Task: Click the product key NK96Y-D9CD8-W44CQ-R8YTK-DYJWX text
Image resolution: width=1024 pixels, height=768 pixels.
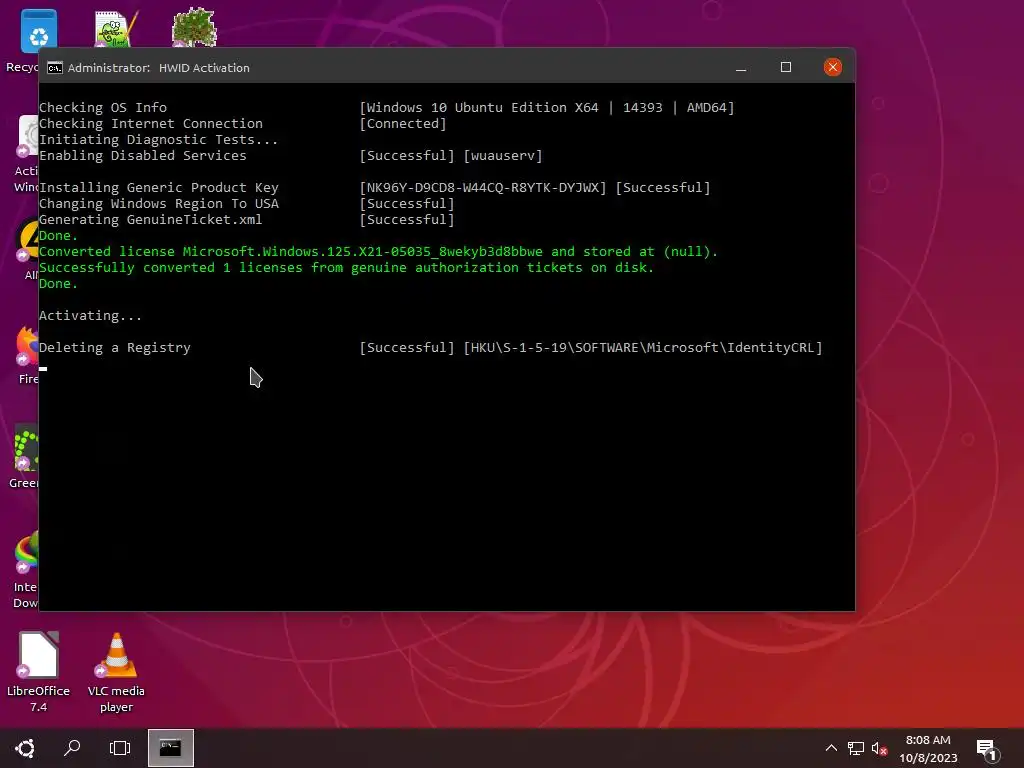Action: pos(483,188)
